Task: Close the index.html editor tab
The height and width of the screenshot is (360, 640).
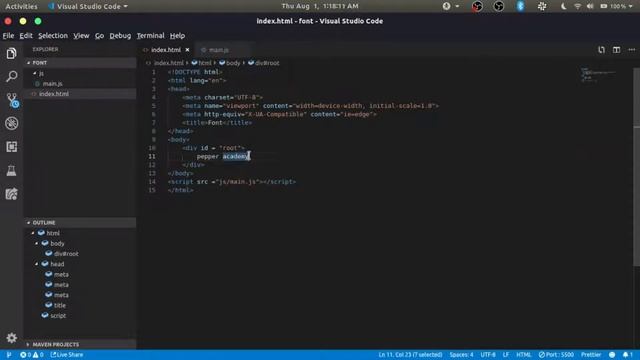Action: (187, 50)
